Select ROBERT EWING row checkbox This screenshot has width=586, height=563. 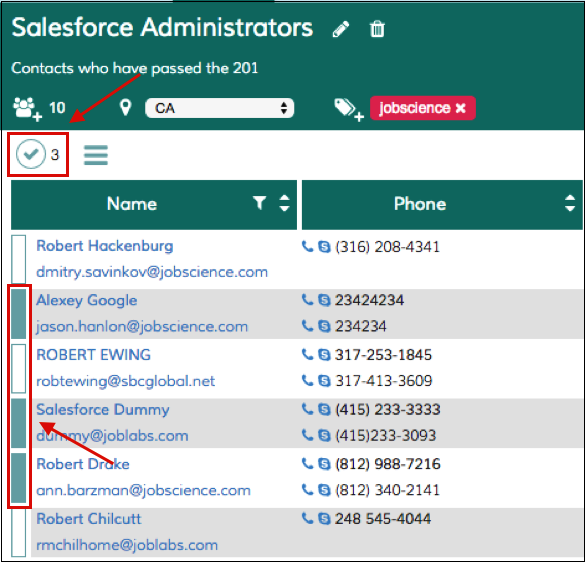click(19, 368)
